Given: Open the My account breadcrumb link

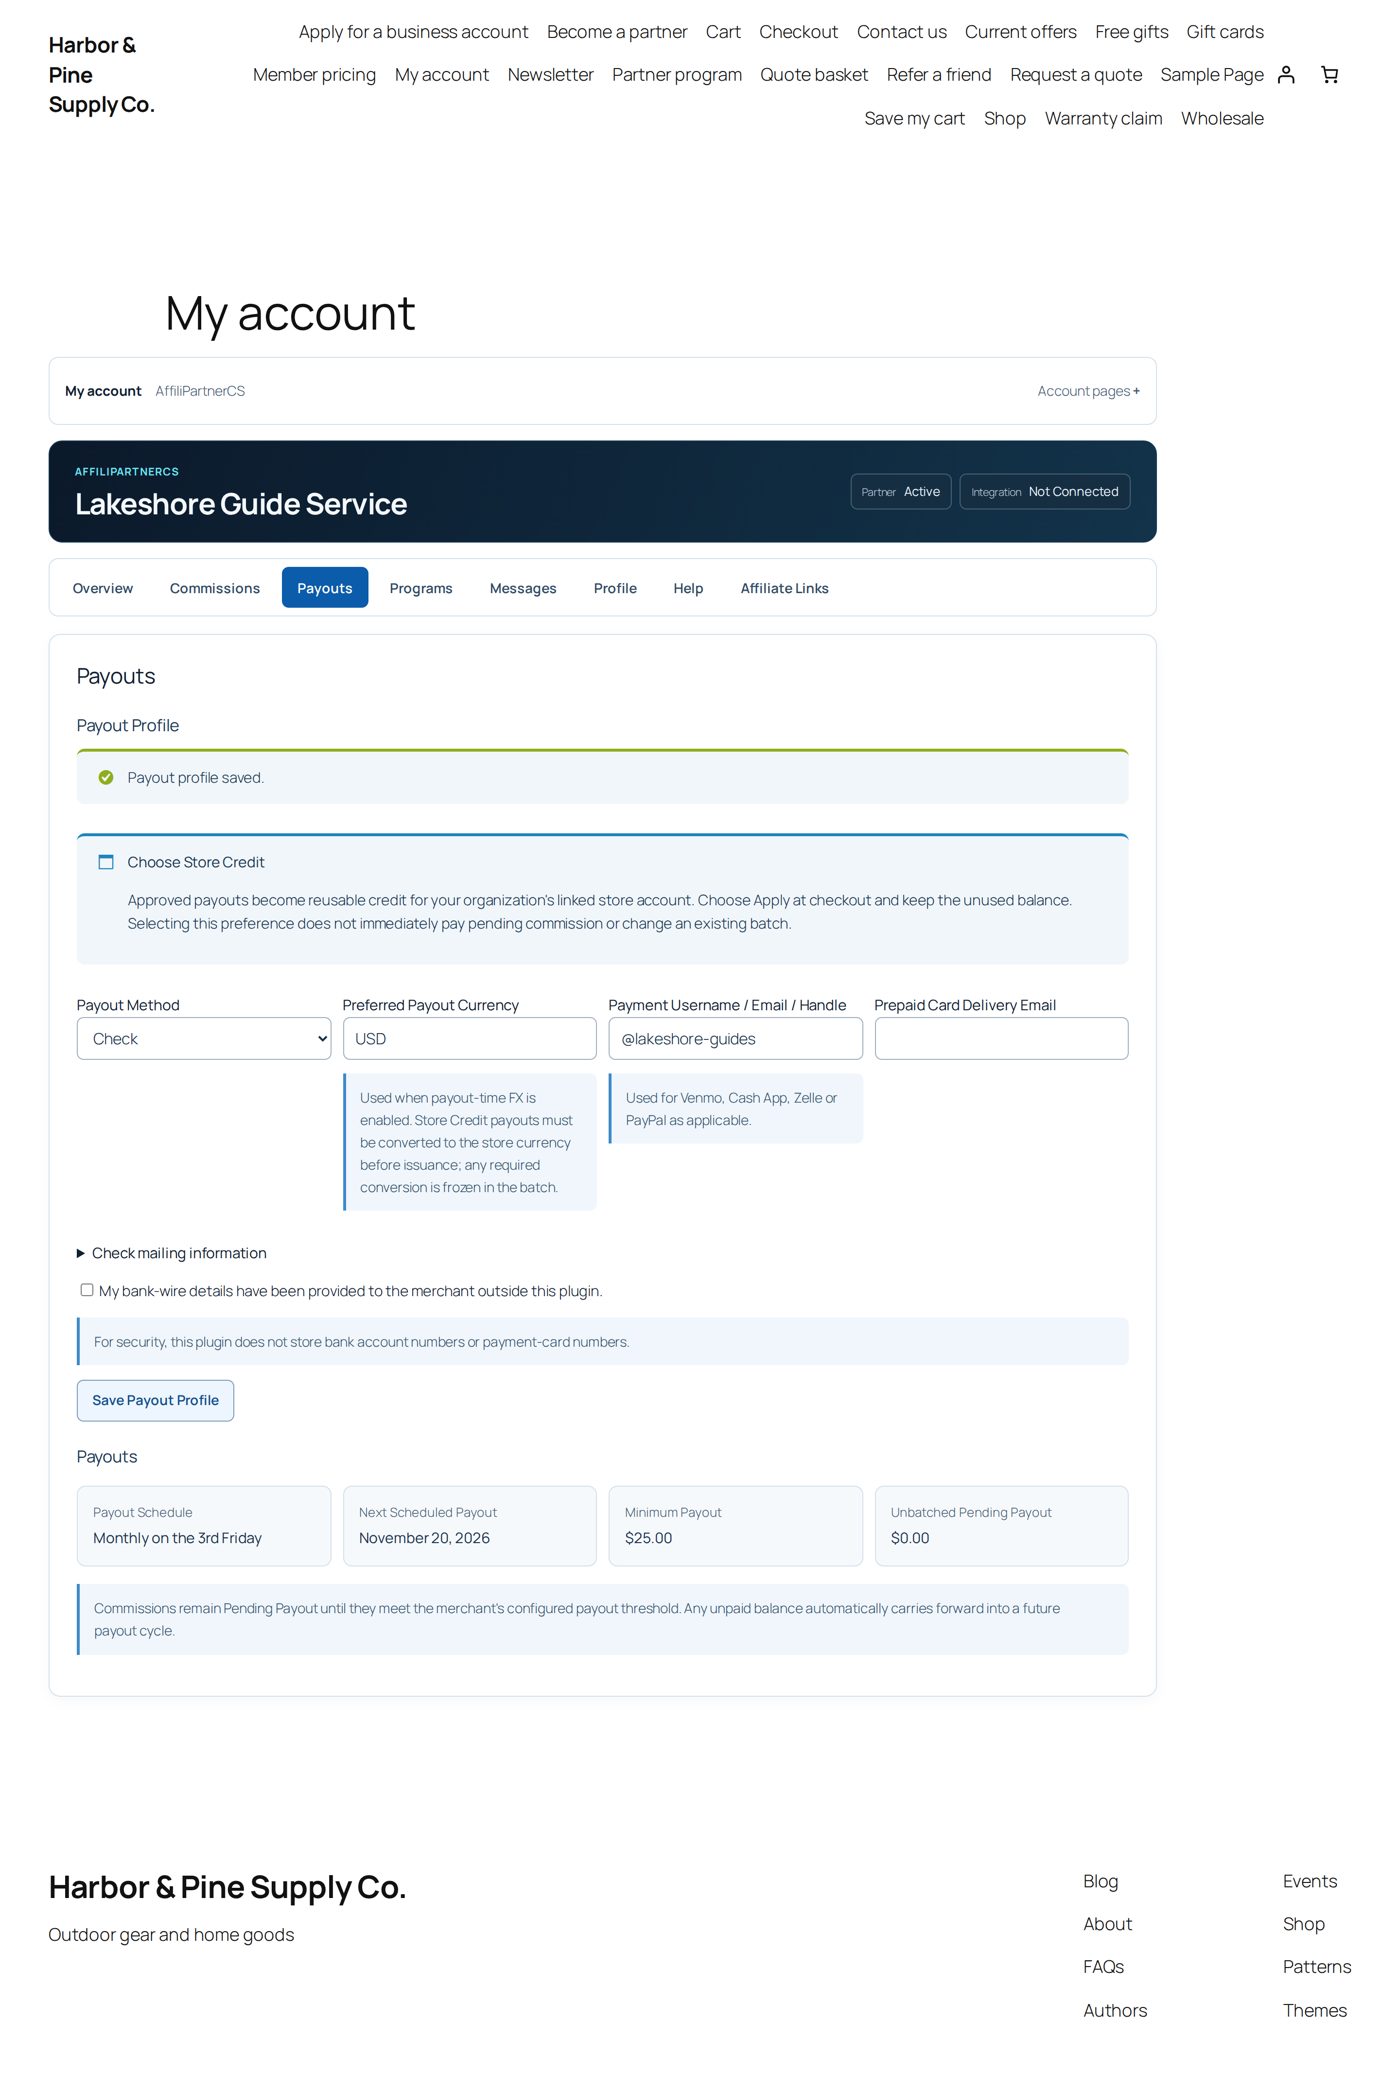Looking at the screenshot, I should click(x=103, y=391).
